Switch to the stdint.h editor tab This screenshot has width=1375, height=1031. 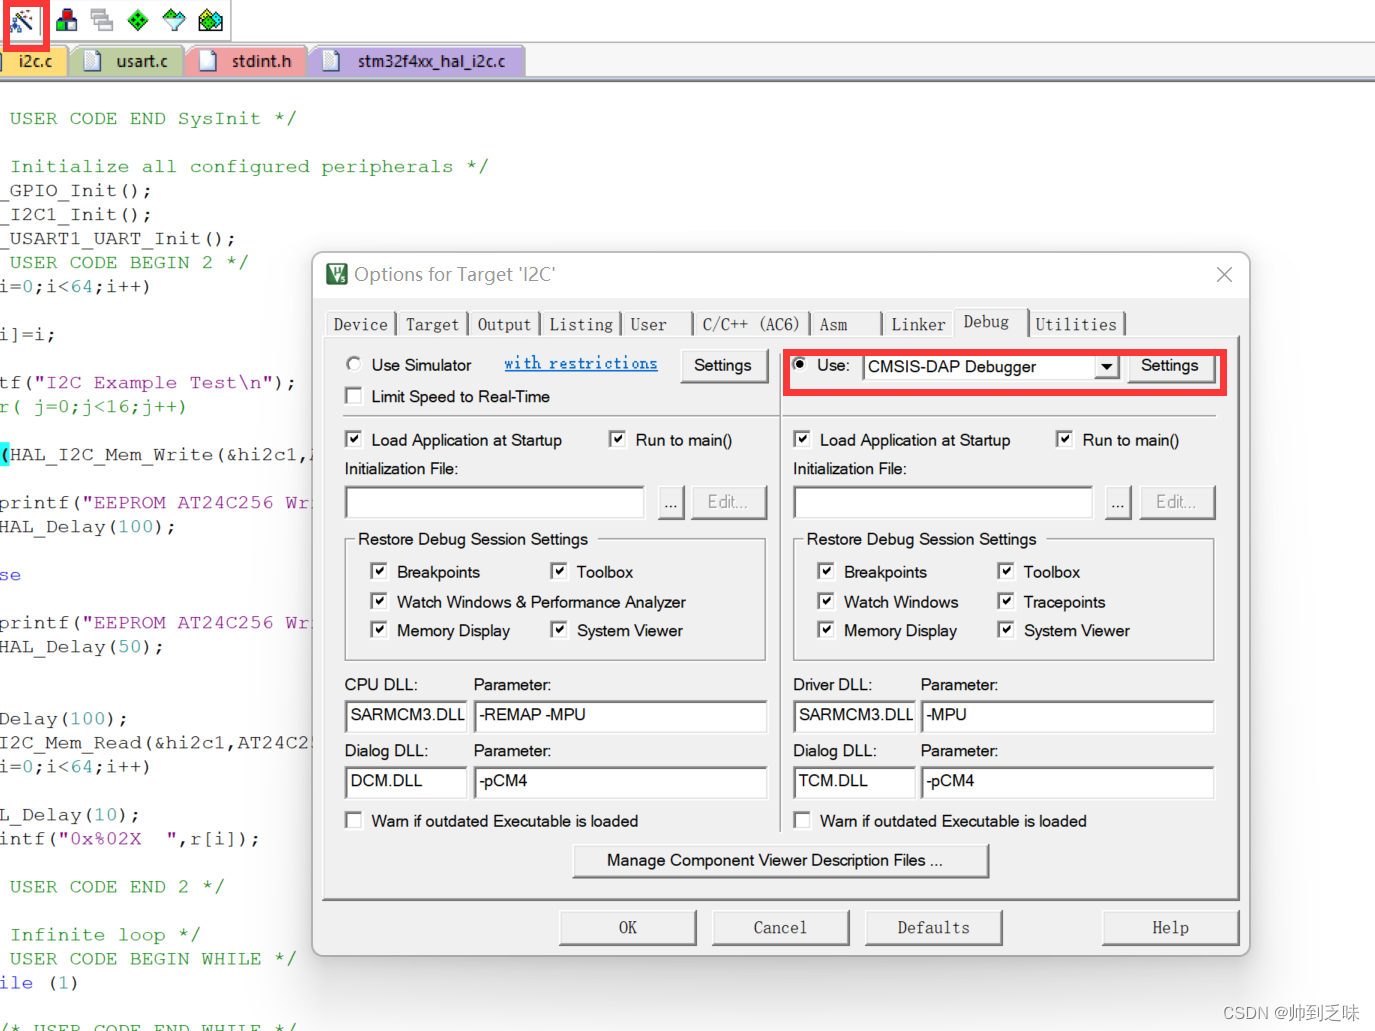(x=247, y=61)
